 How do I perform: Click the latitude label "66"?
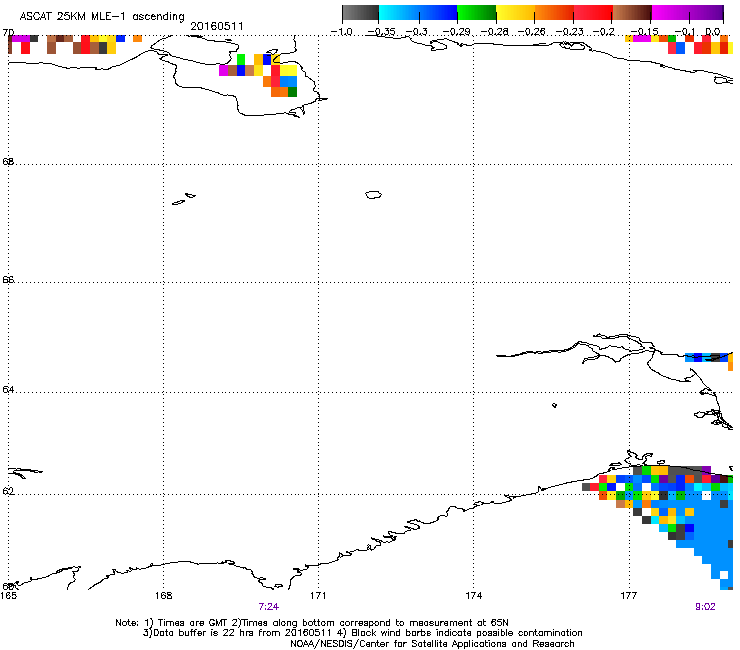8,279
